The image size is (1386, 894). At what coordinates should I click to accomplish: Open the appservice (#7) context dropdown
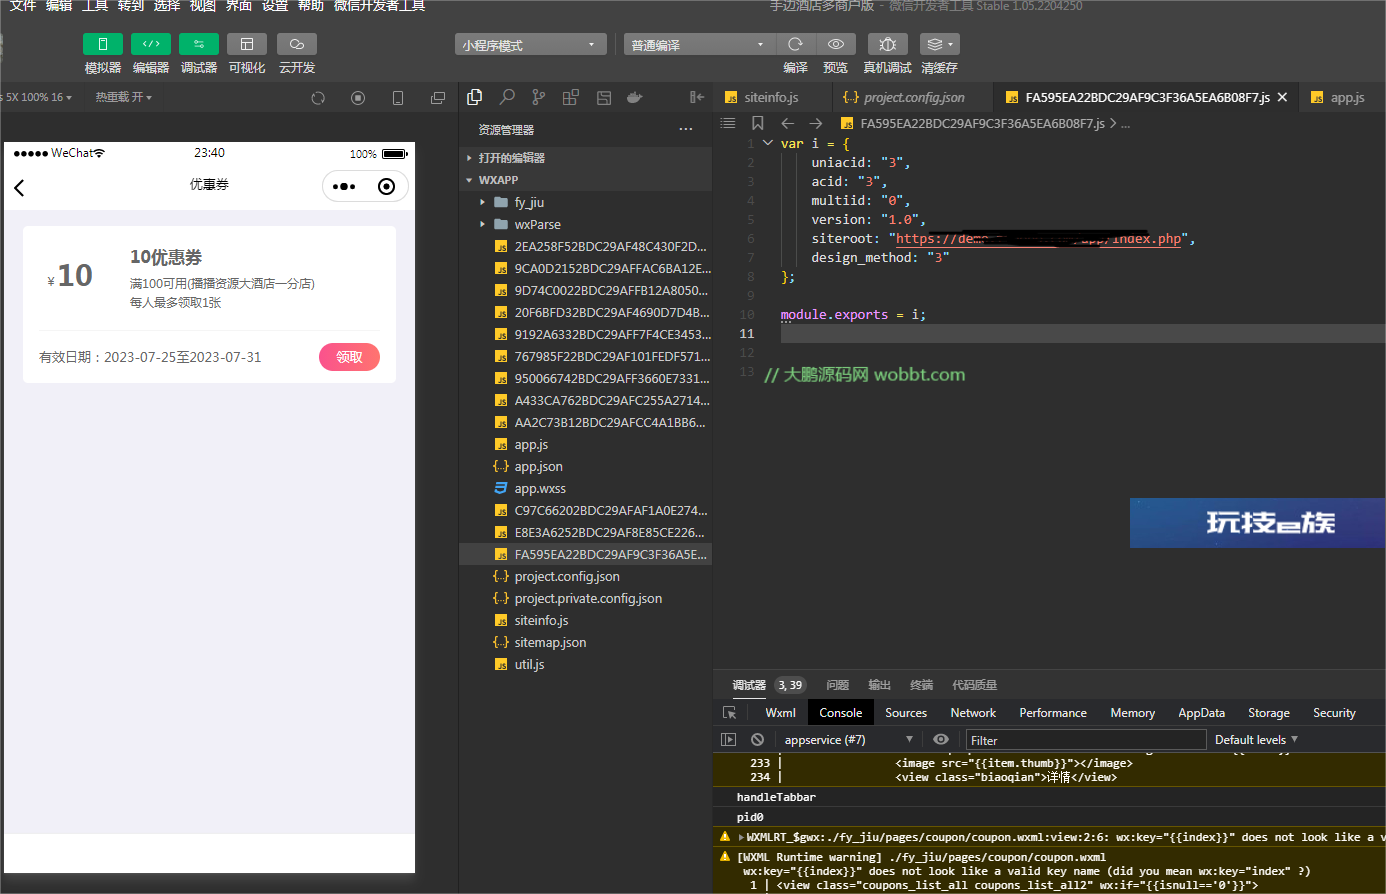click(848, 739)
